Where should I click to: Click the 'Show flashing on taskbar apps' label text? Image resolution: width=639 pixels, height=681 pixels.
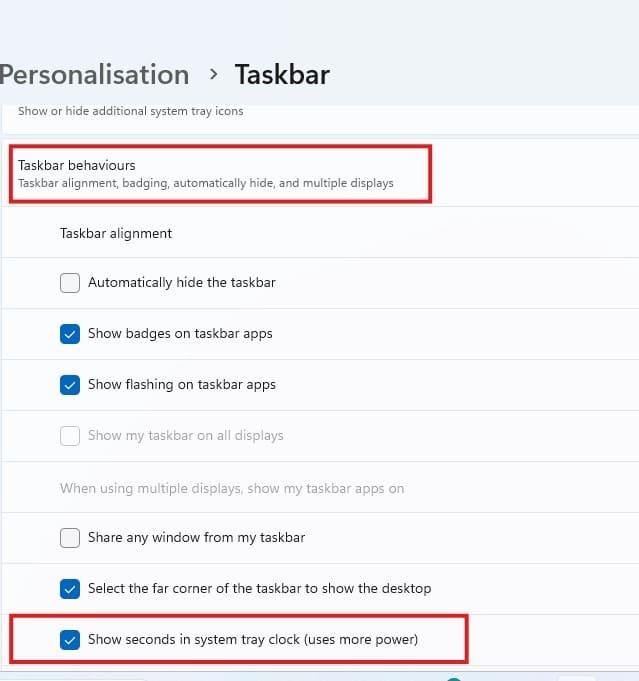pyautogui.click(x=182, y=385)
